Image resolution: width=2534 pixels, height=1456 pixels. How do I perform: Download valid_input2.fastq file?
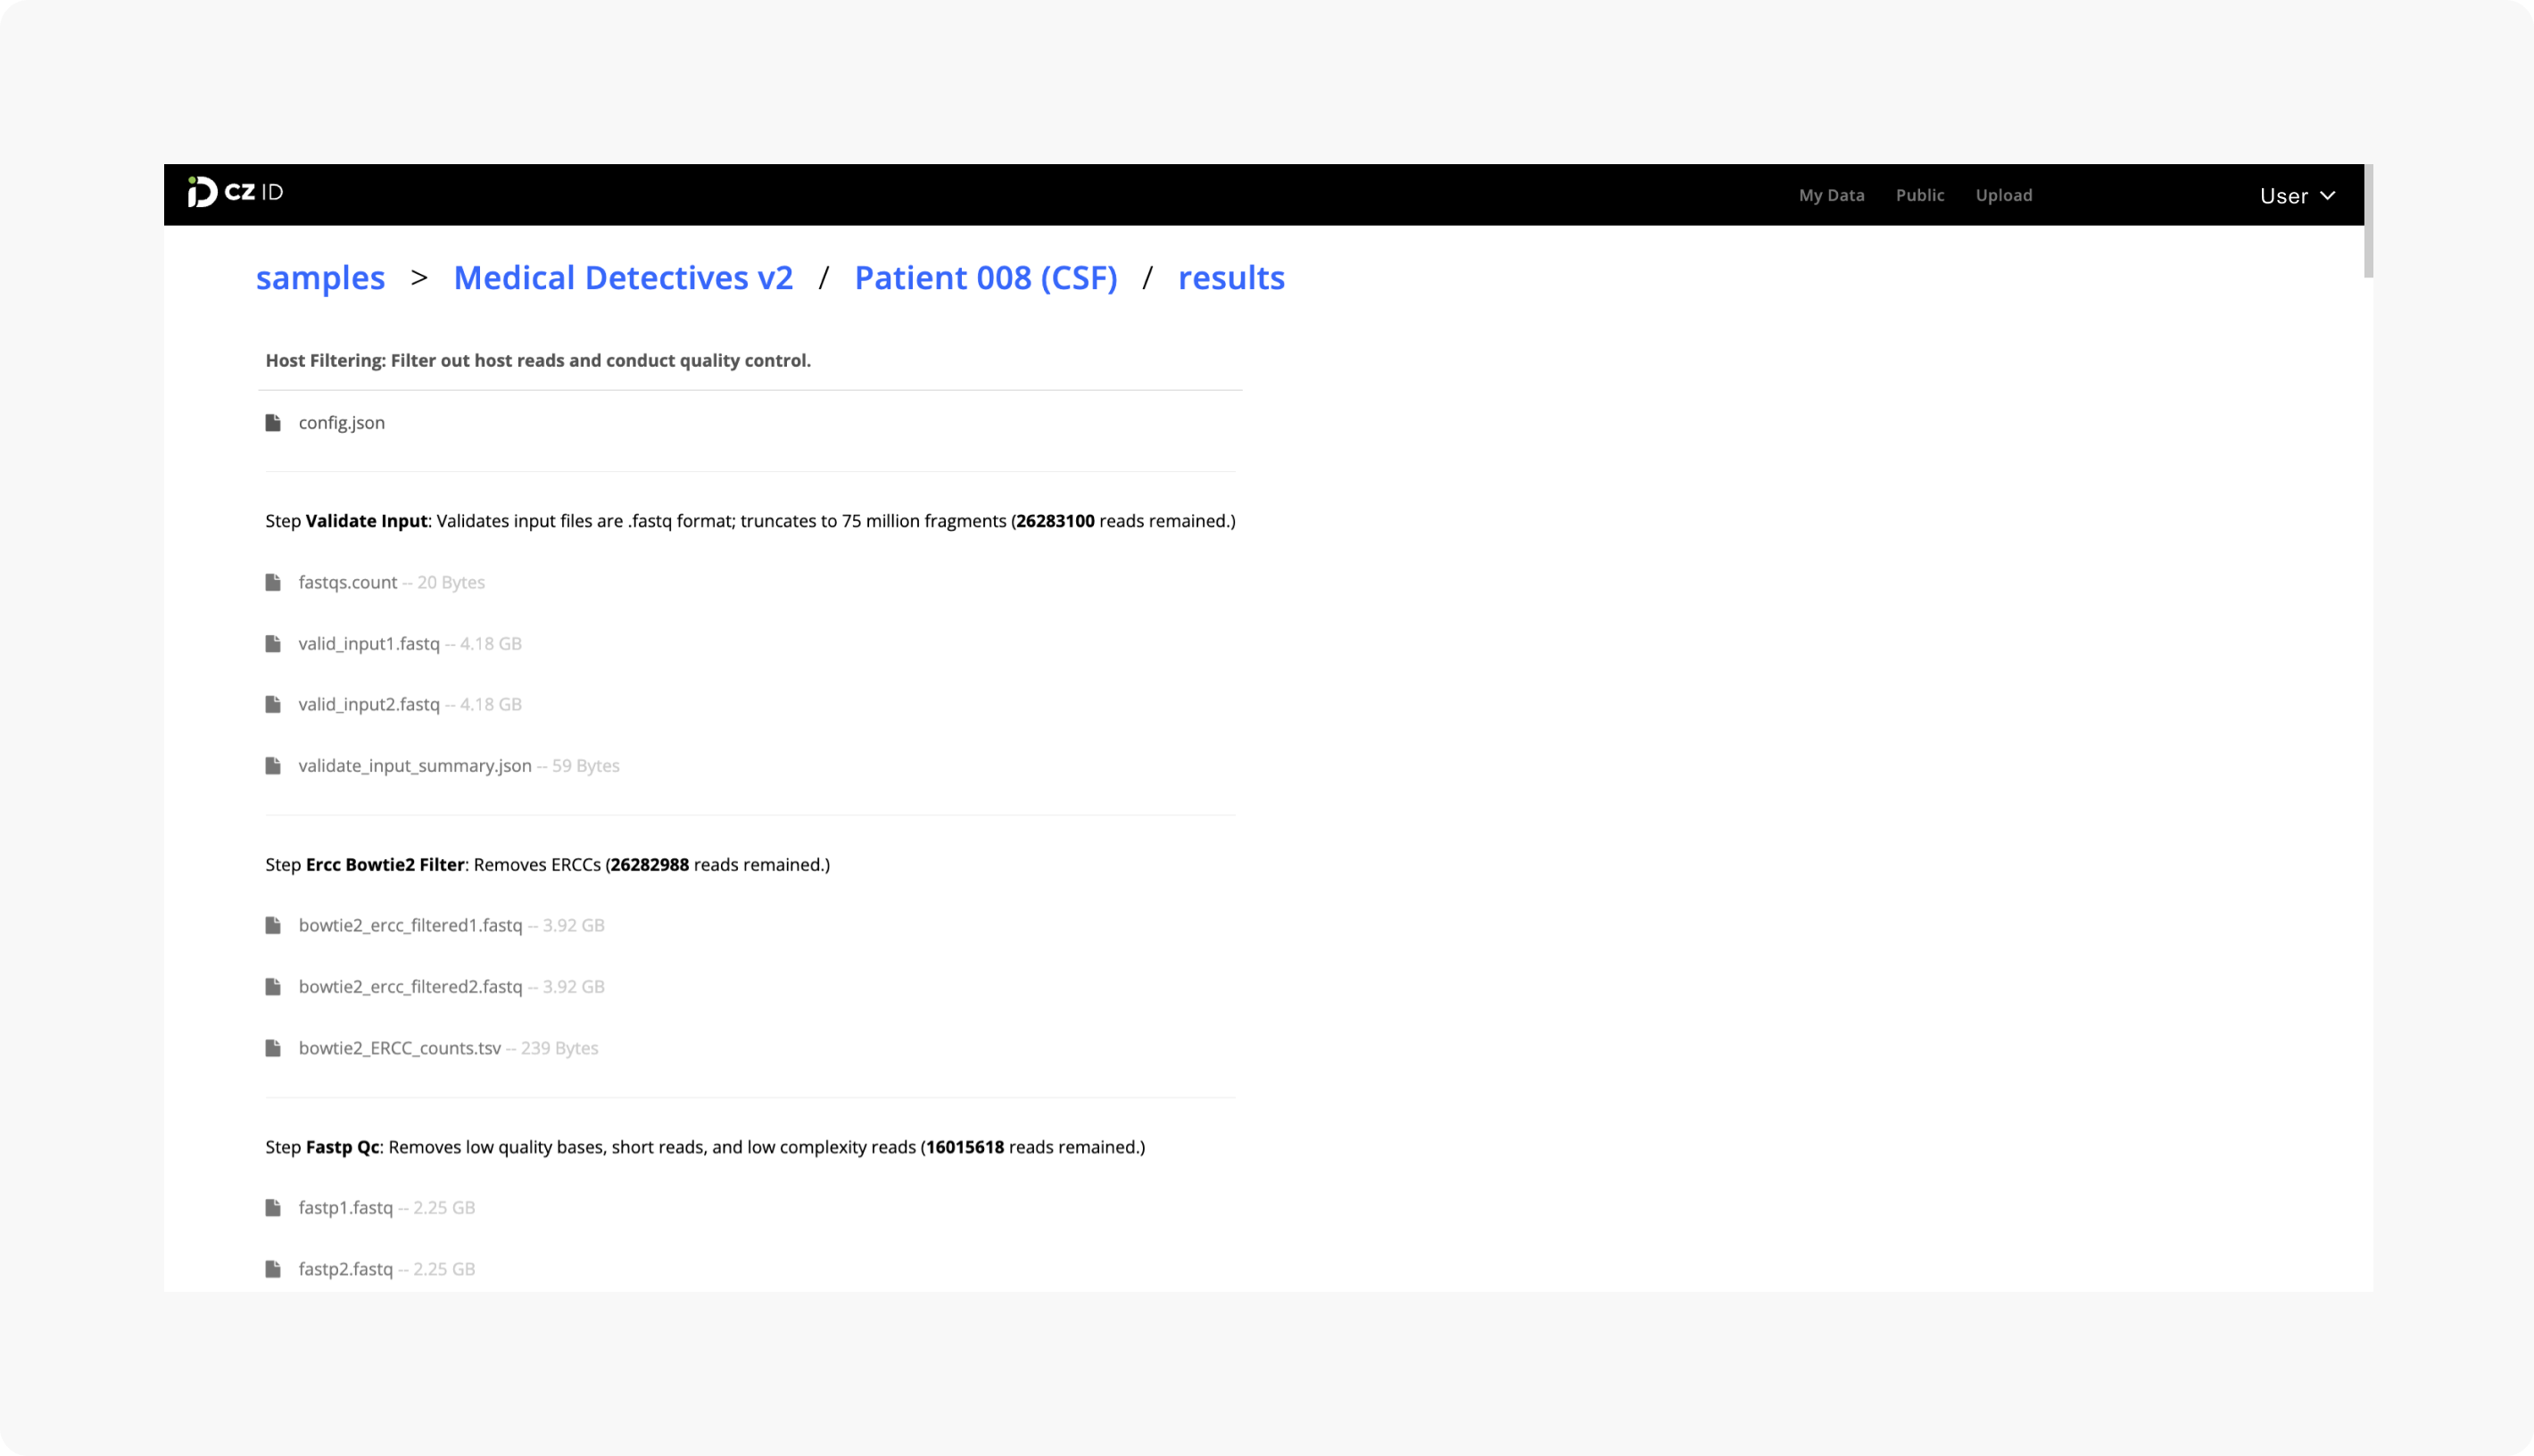pyautogui.click(x=369, y=705)
